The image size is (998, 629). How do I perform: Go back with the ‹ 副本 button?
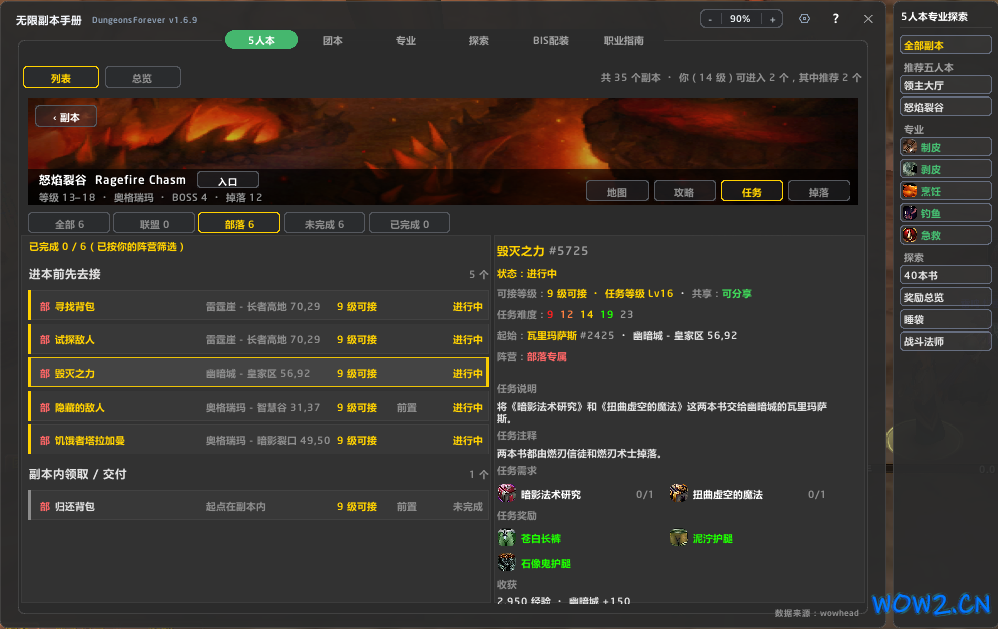[66, 117]
